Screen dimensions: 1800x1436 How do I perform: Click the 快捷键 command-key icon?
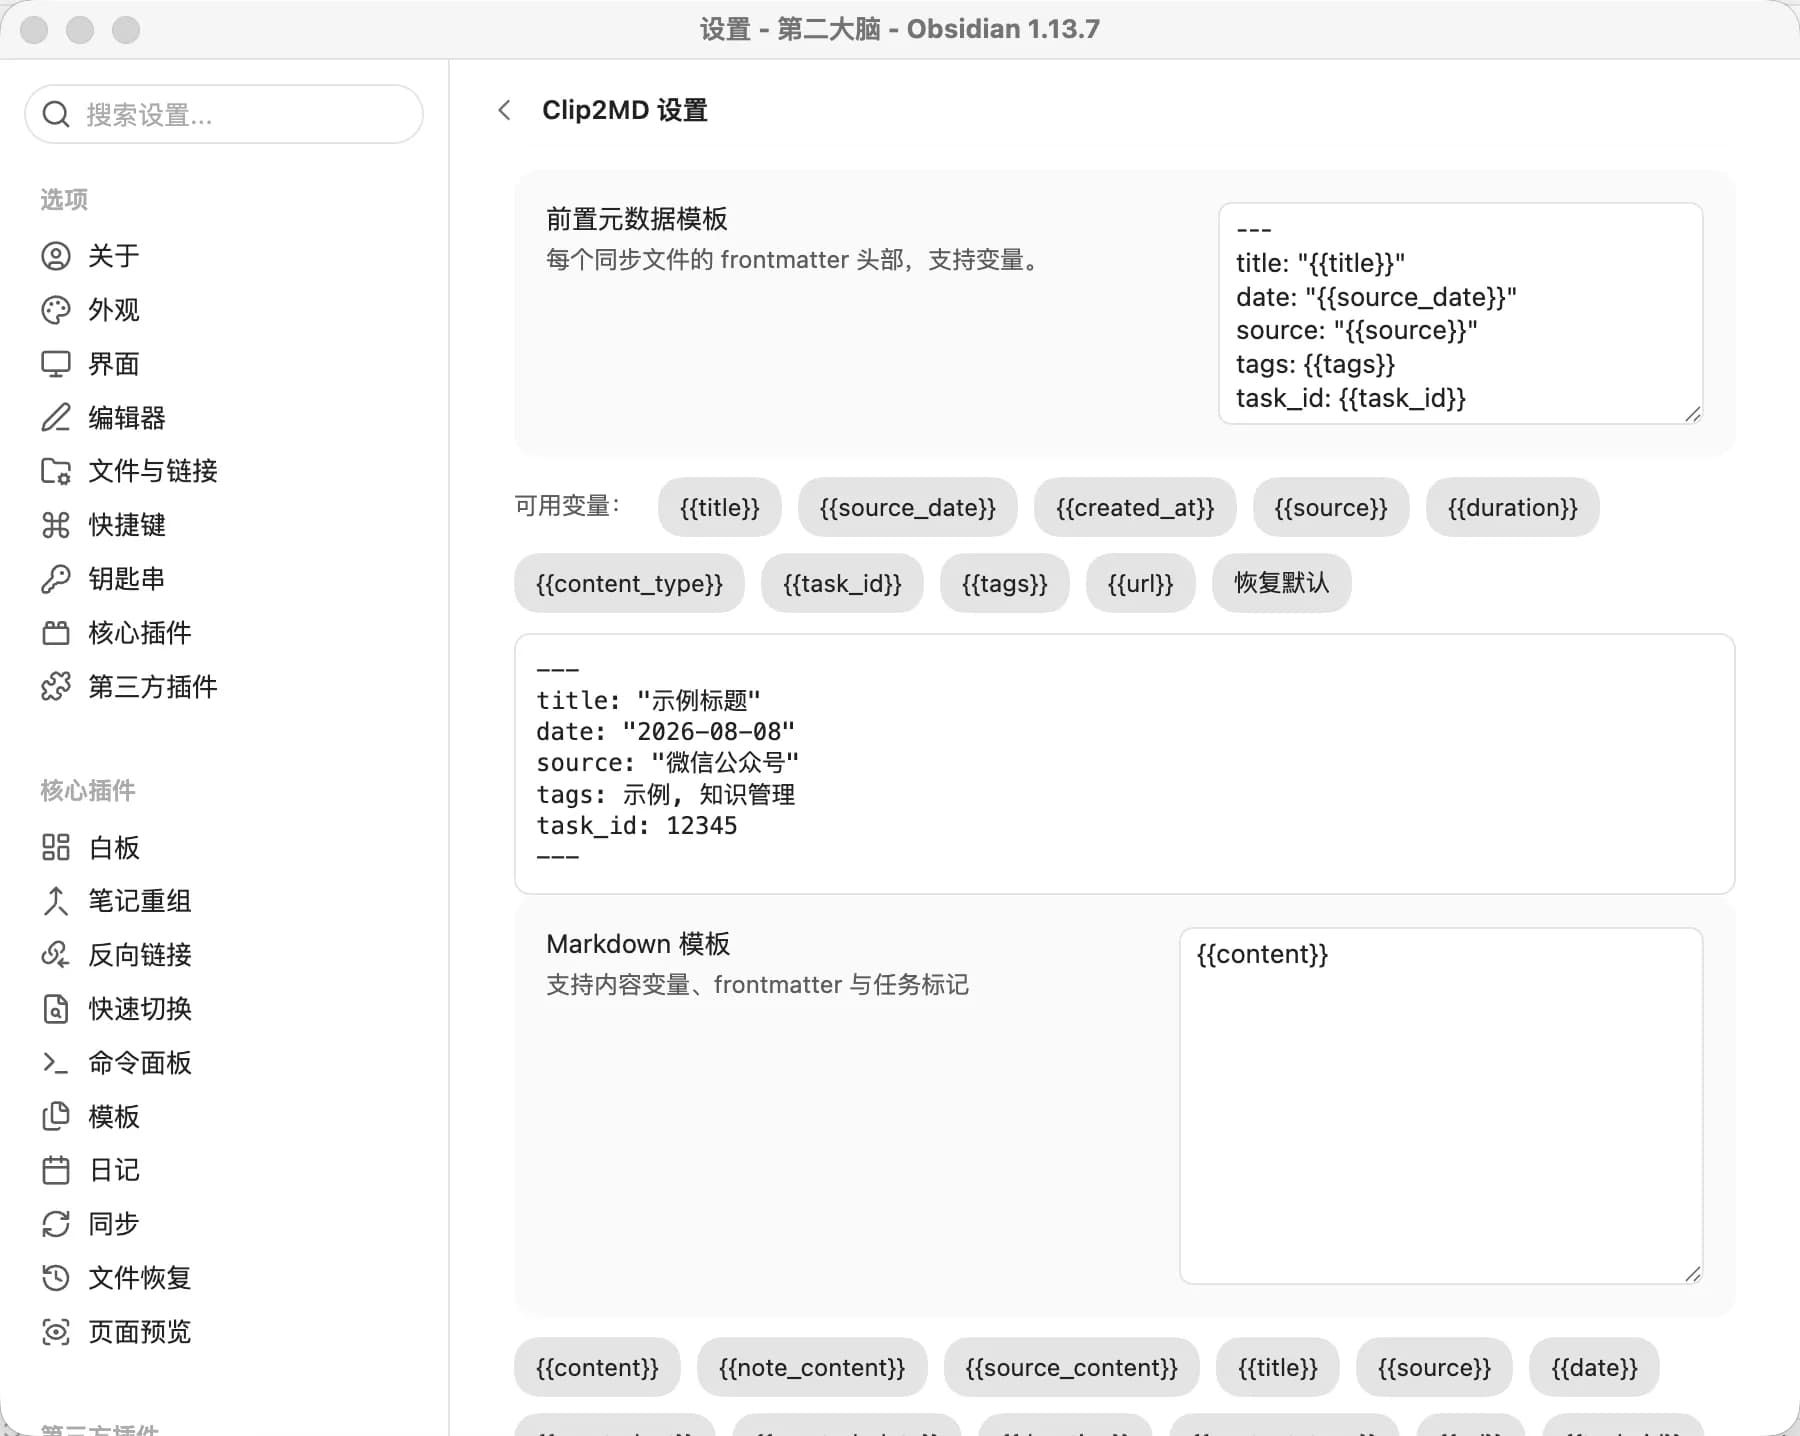56,525
